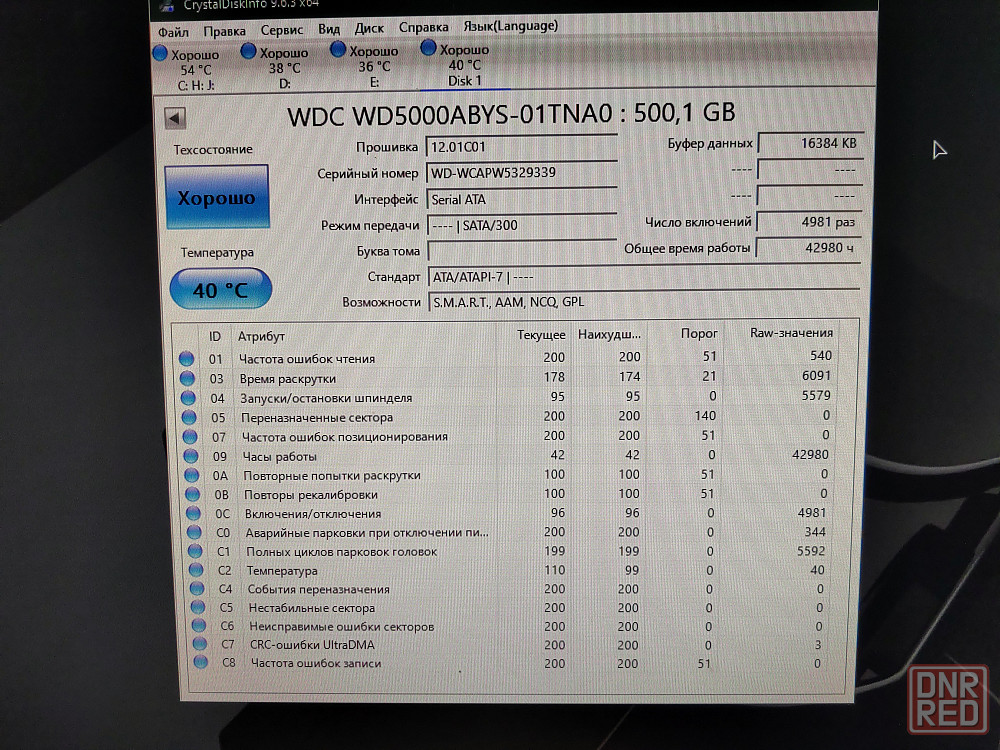Select the row text Неисправимые ошибки секторов
The width and height of the screenshot is (1000, 750).
(342, 626)
